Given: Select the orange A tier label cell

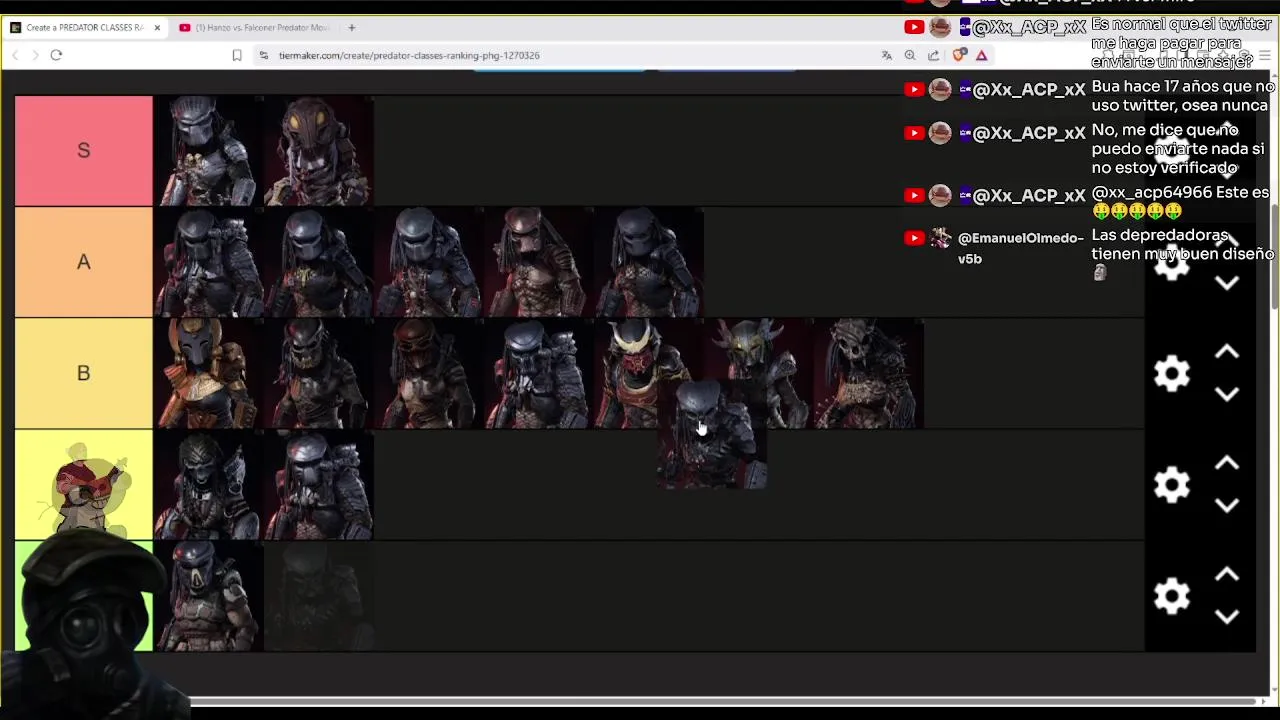Looking at the screenshot, I should tap(84, 262).
